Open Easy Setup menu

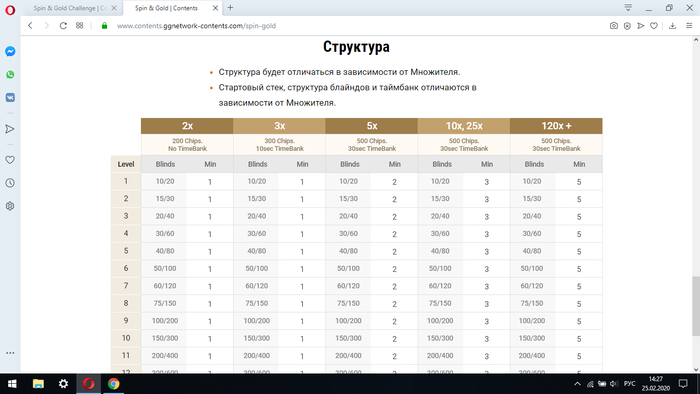[689, 26]
